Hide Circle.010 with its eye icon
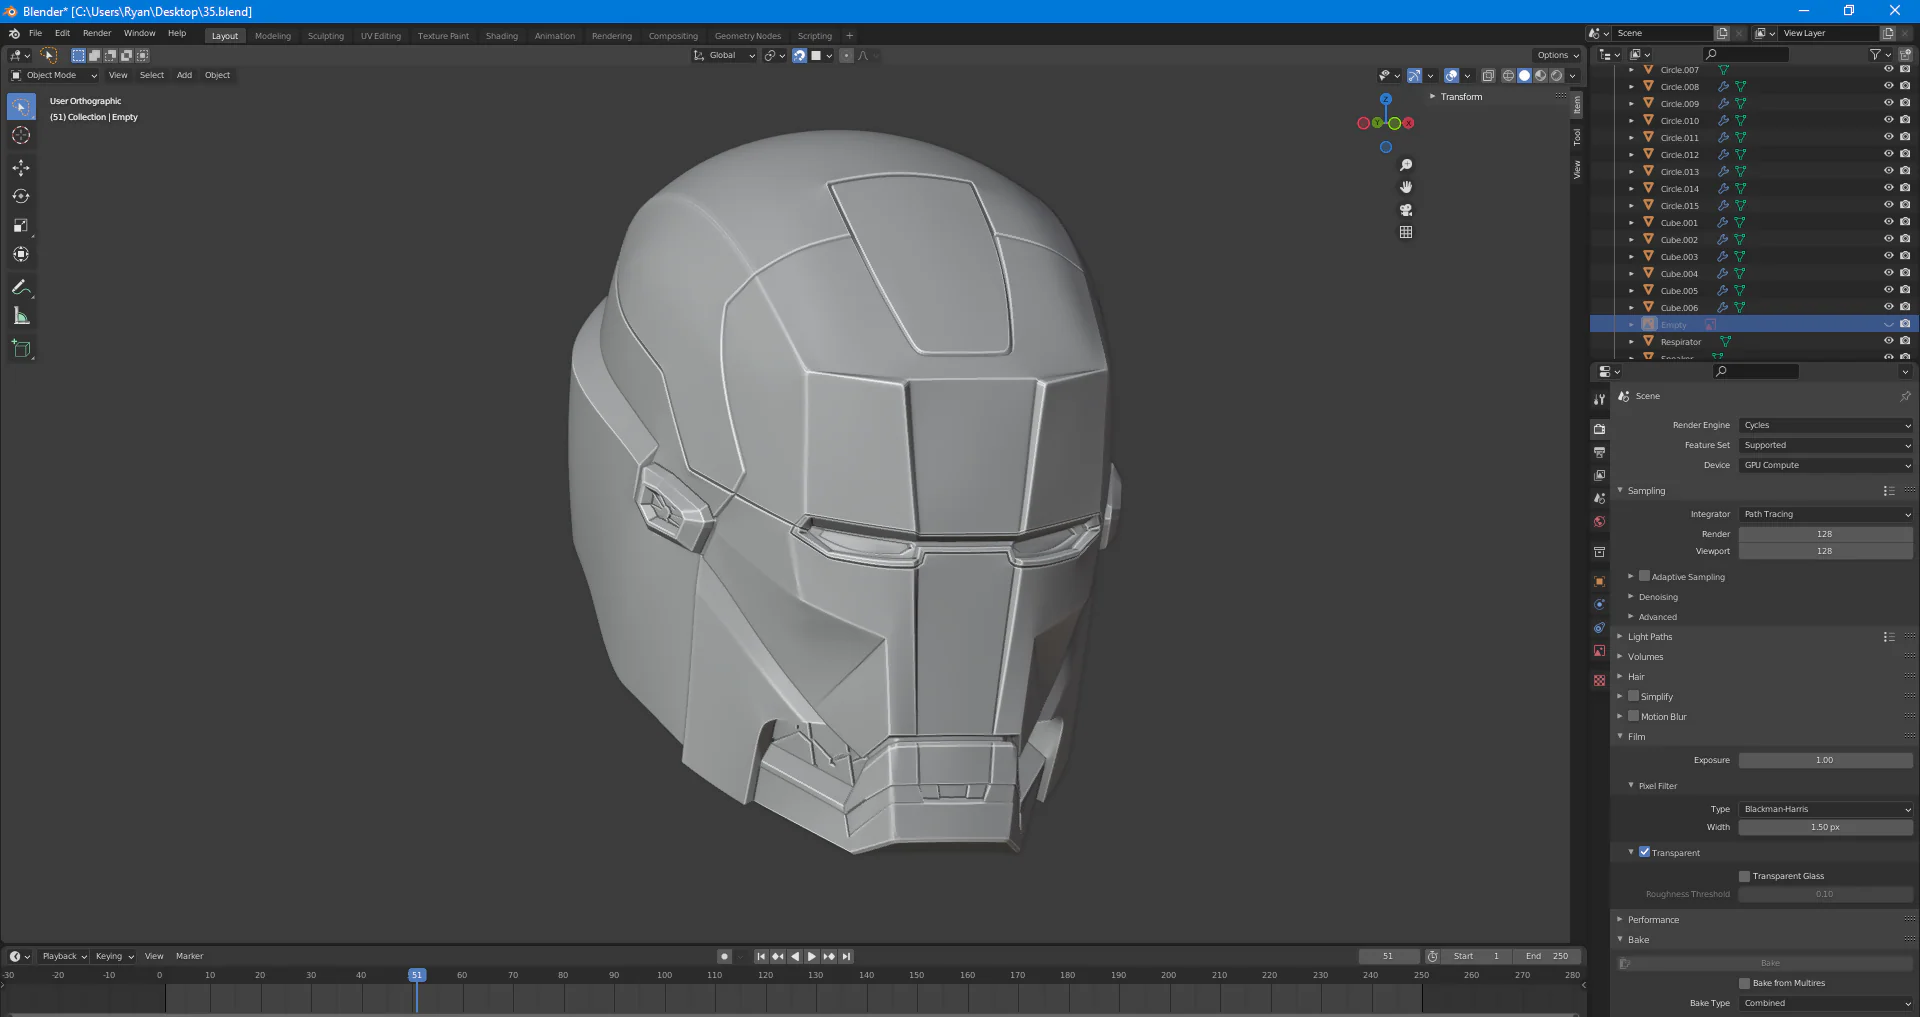 click(x=1888, y=120)
